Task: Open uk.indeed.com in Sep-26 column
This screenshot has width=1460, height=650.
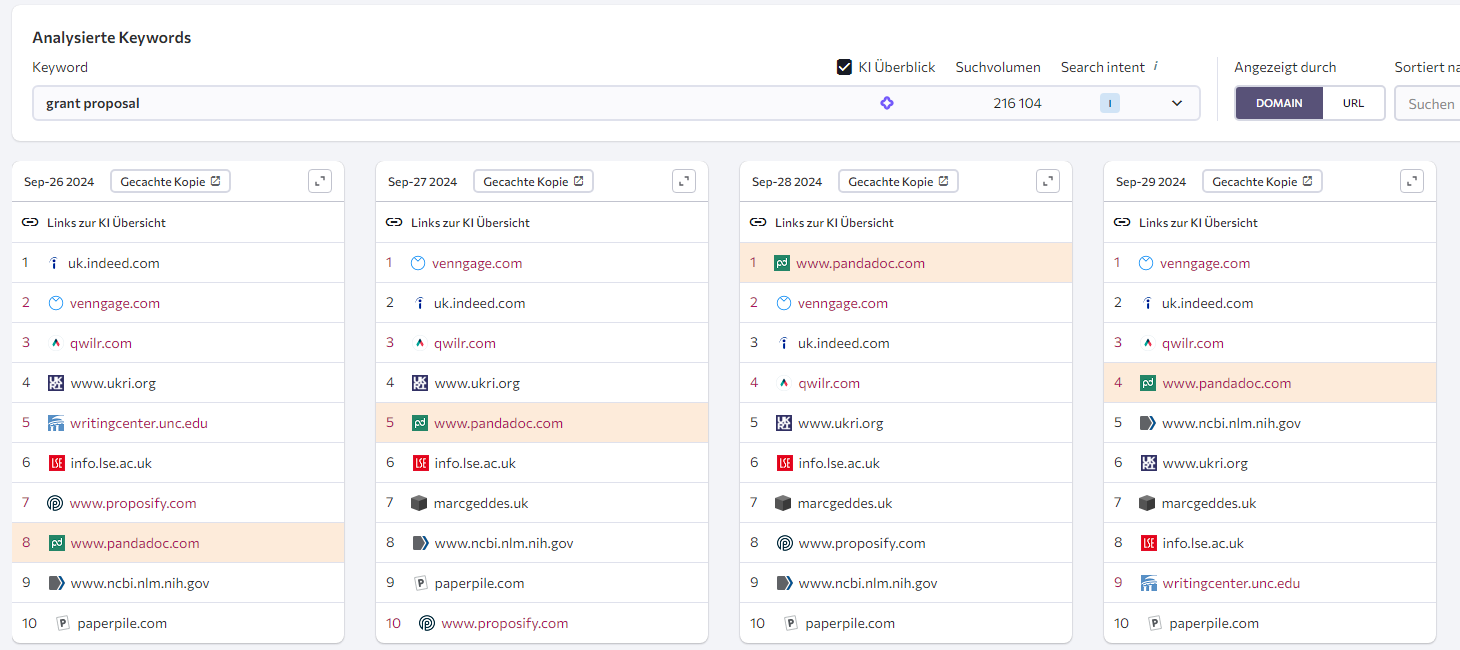Action: tap(114, 263)
